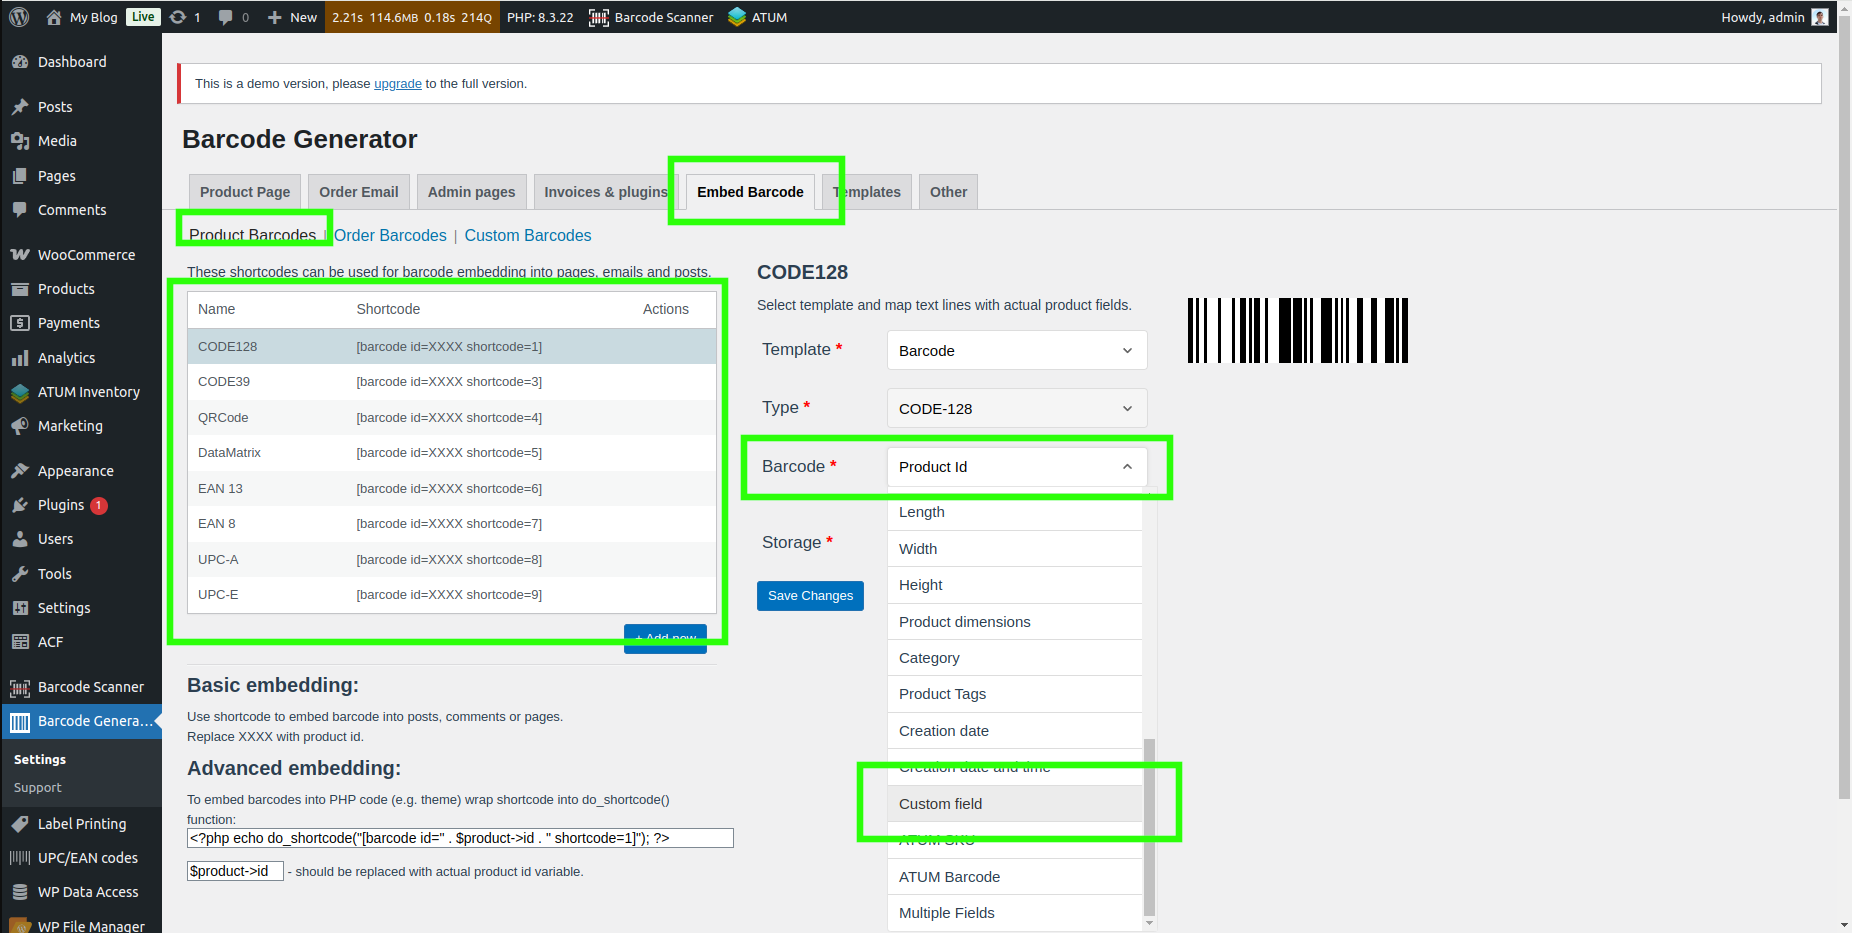1852x933 pixels.
Task: Click the updates refresh icon
Action: point(178,17)
